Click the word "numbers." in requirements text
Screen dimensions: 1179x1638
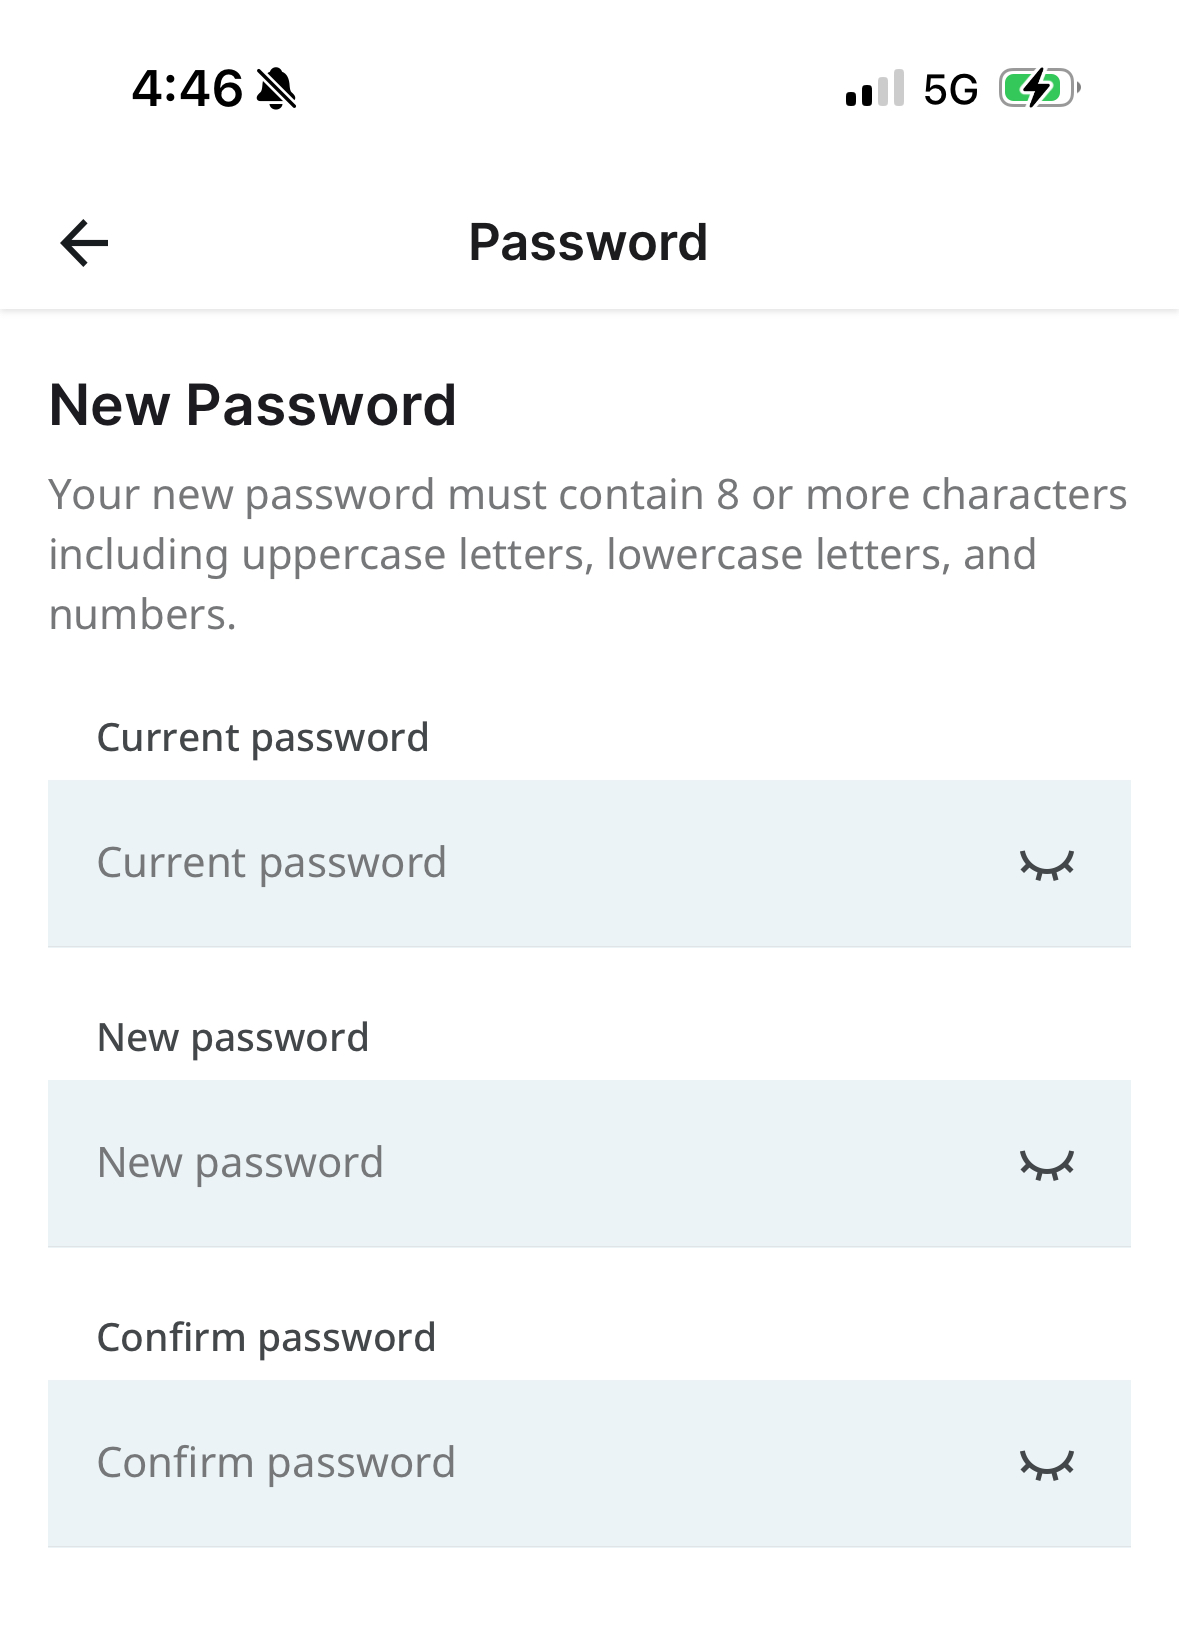point(143,615)
